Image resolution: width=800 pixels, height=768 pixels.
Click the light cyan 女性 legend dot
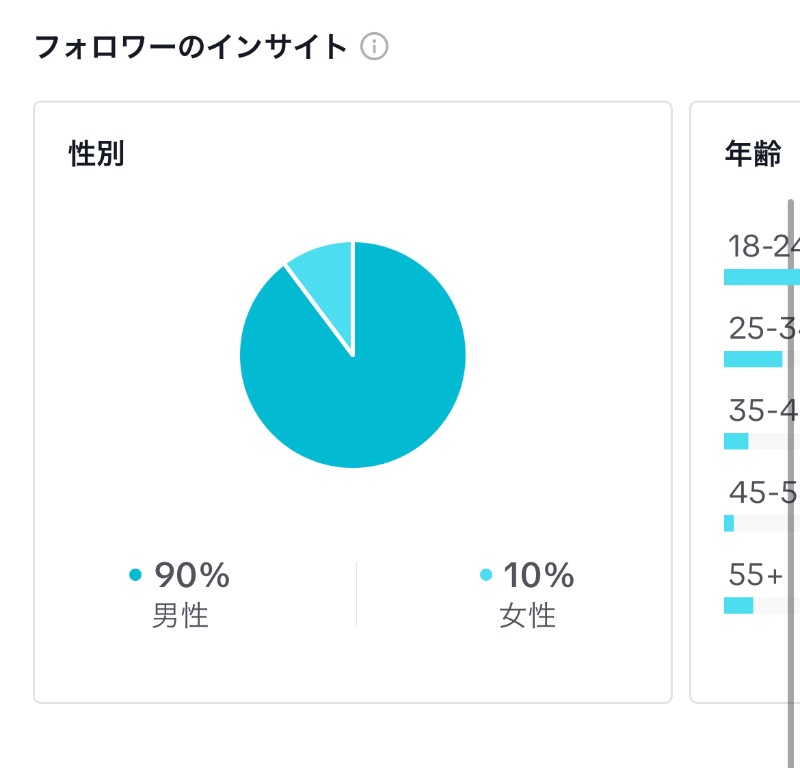click(486, 575)
